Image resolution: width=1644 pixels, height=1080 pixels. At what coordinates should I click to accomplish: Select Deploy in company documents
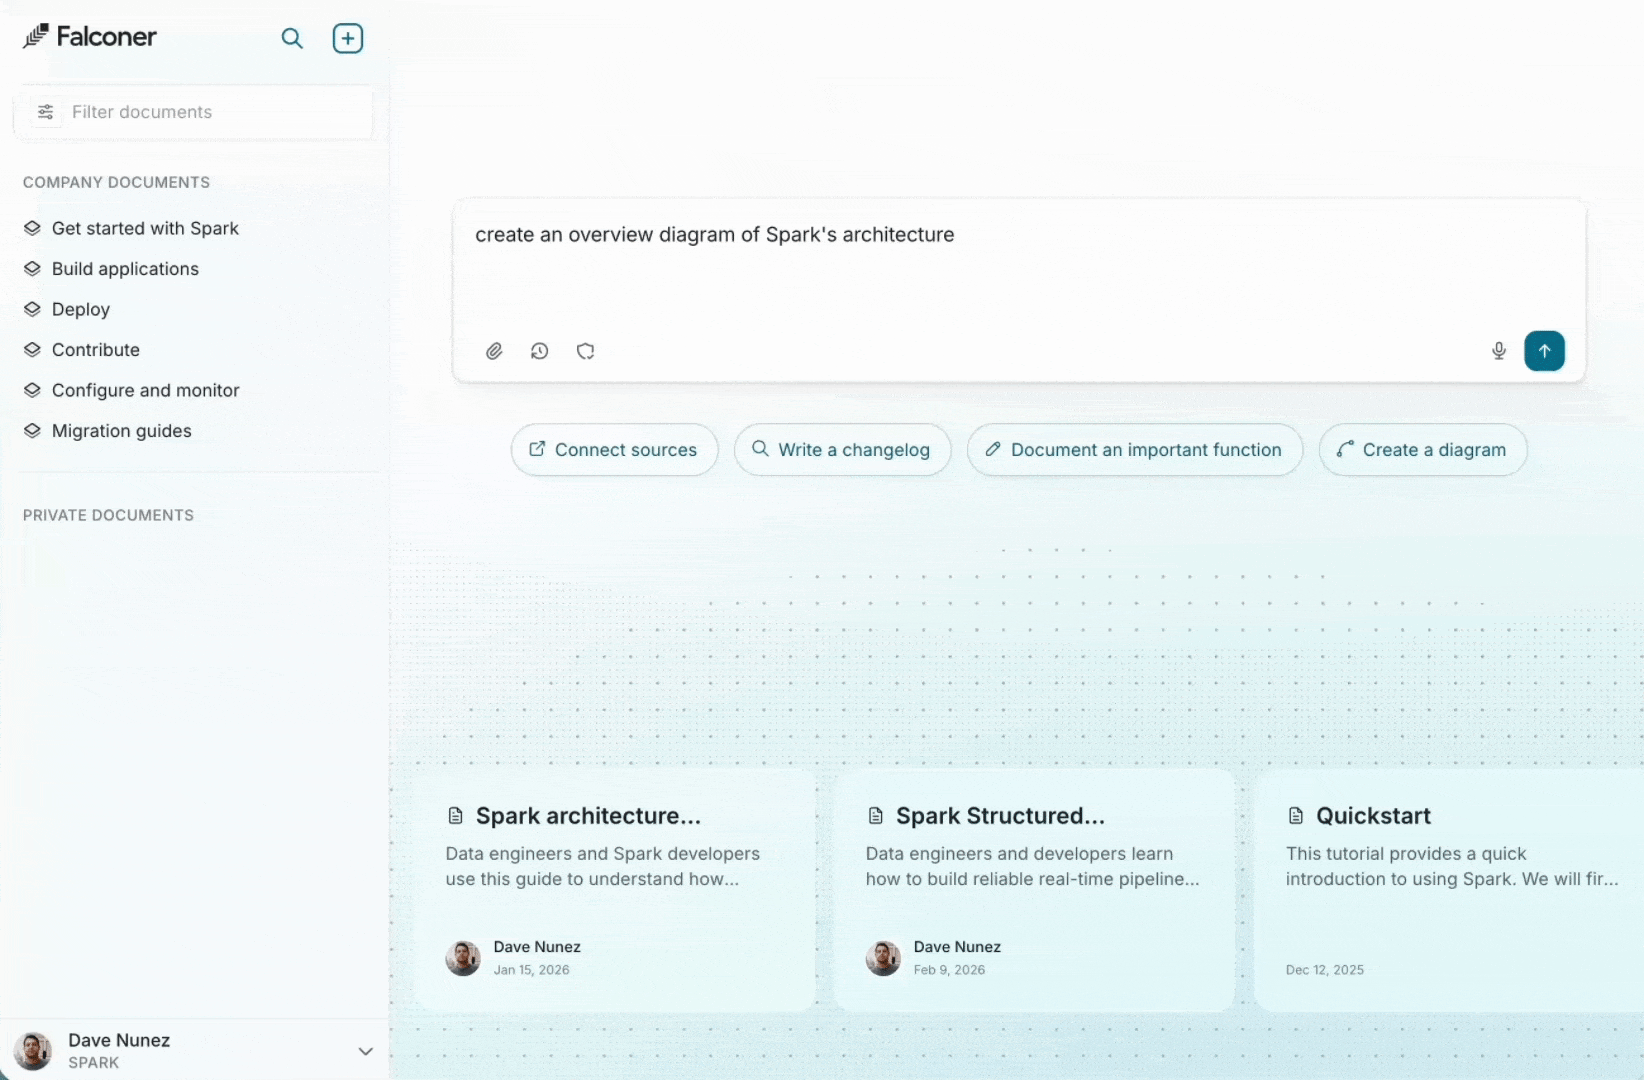[x=80, y=309]
